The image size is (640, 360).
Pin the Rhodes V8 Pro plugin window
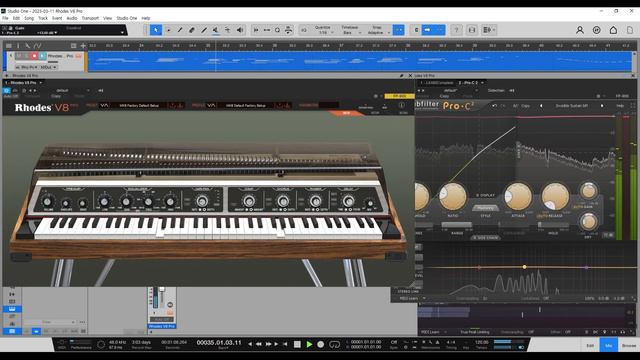(x=401, y=76)
